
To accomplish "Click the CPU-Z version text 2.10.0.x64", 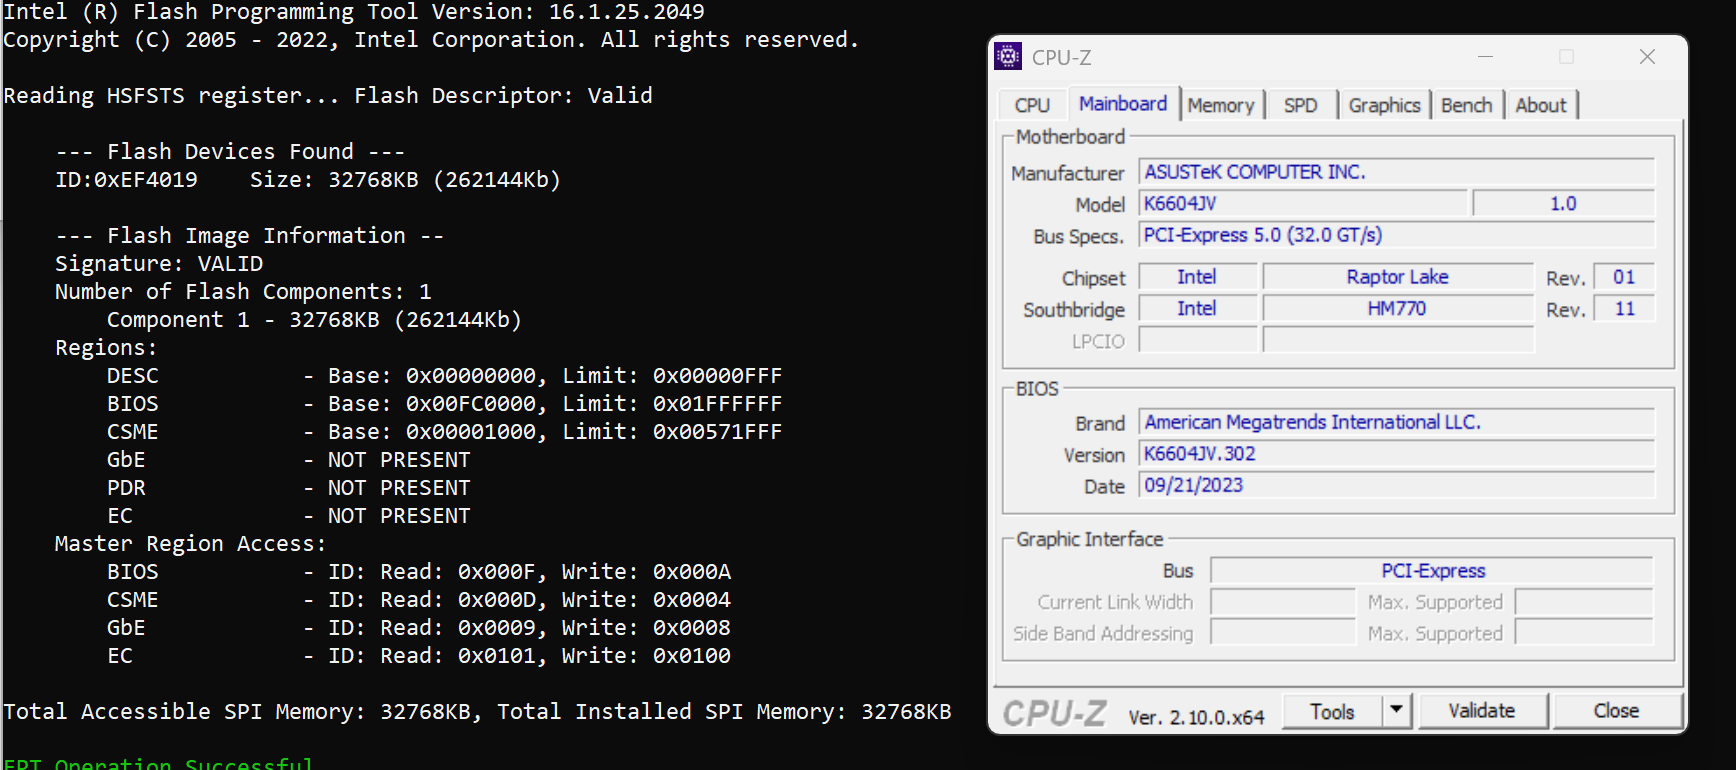I will point(1196,717).
